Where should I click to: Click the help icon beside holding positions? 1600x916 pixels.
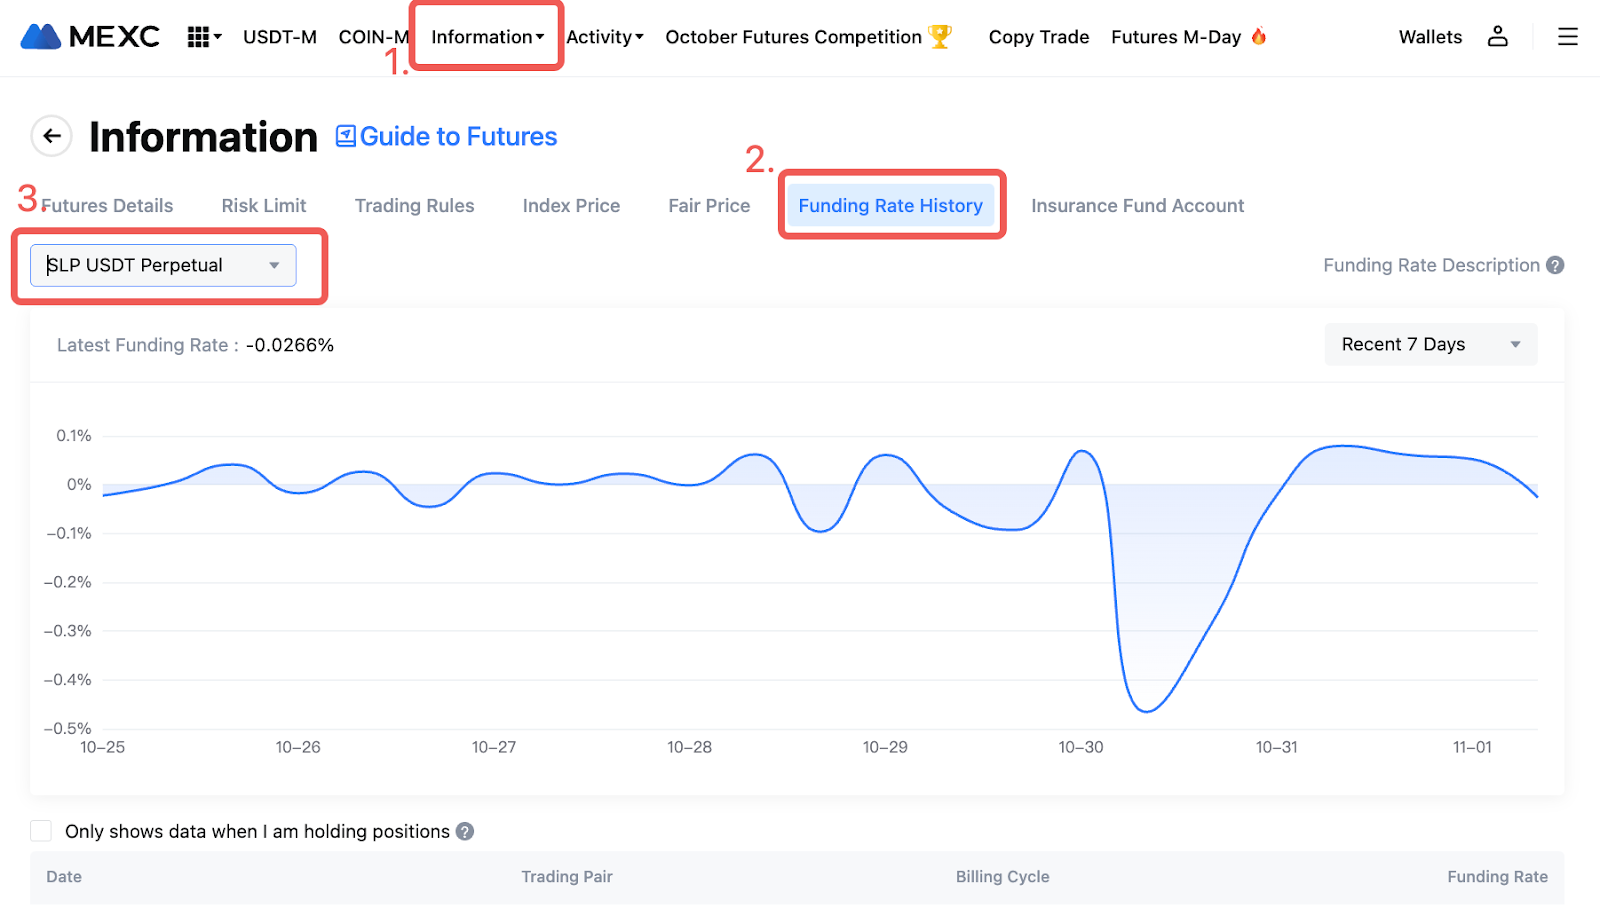click(x=465, y=831)
